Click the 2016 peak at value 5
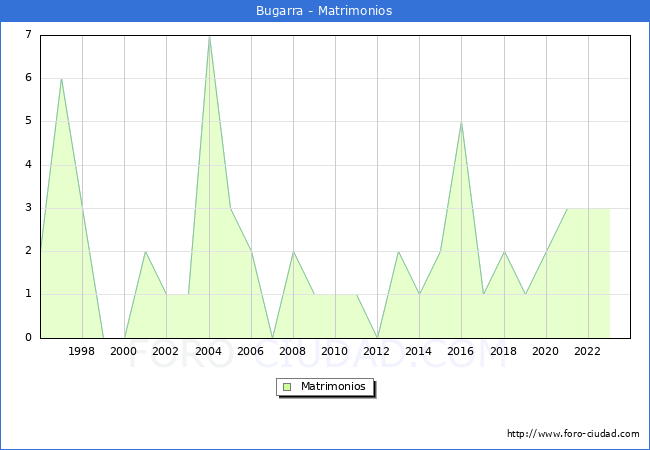Screen dimensions: 650x450 (461, 122)
